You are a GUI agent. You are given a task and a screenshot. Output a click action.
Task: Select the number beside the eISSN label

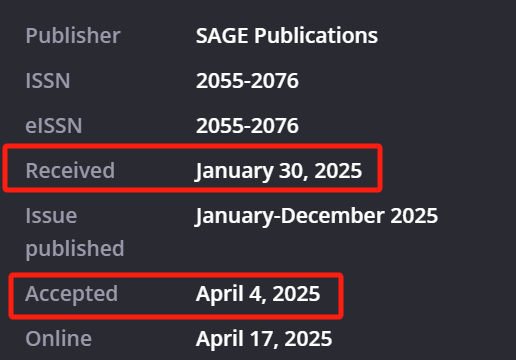point(247,126)
